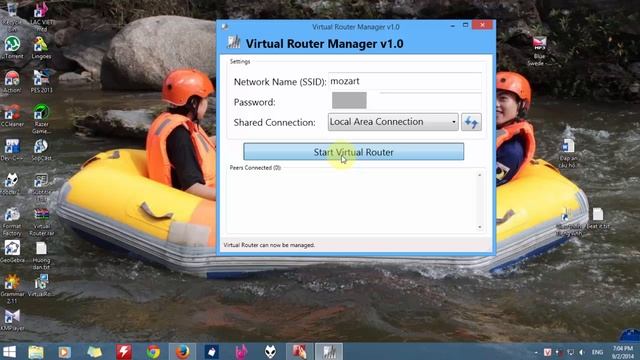640x360 pixels.
Task: Close the Virtual Router Manager window
Action: [x=482, y=25]
